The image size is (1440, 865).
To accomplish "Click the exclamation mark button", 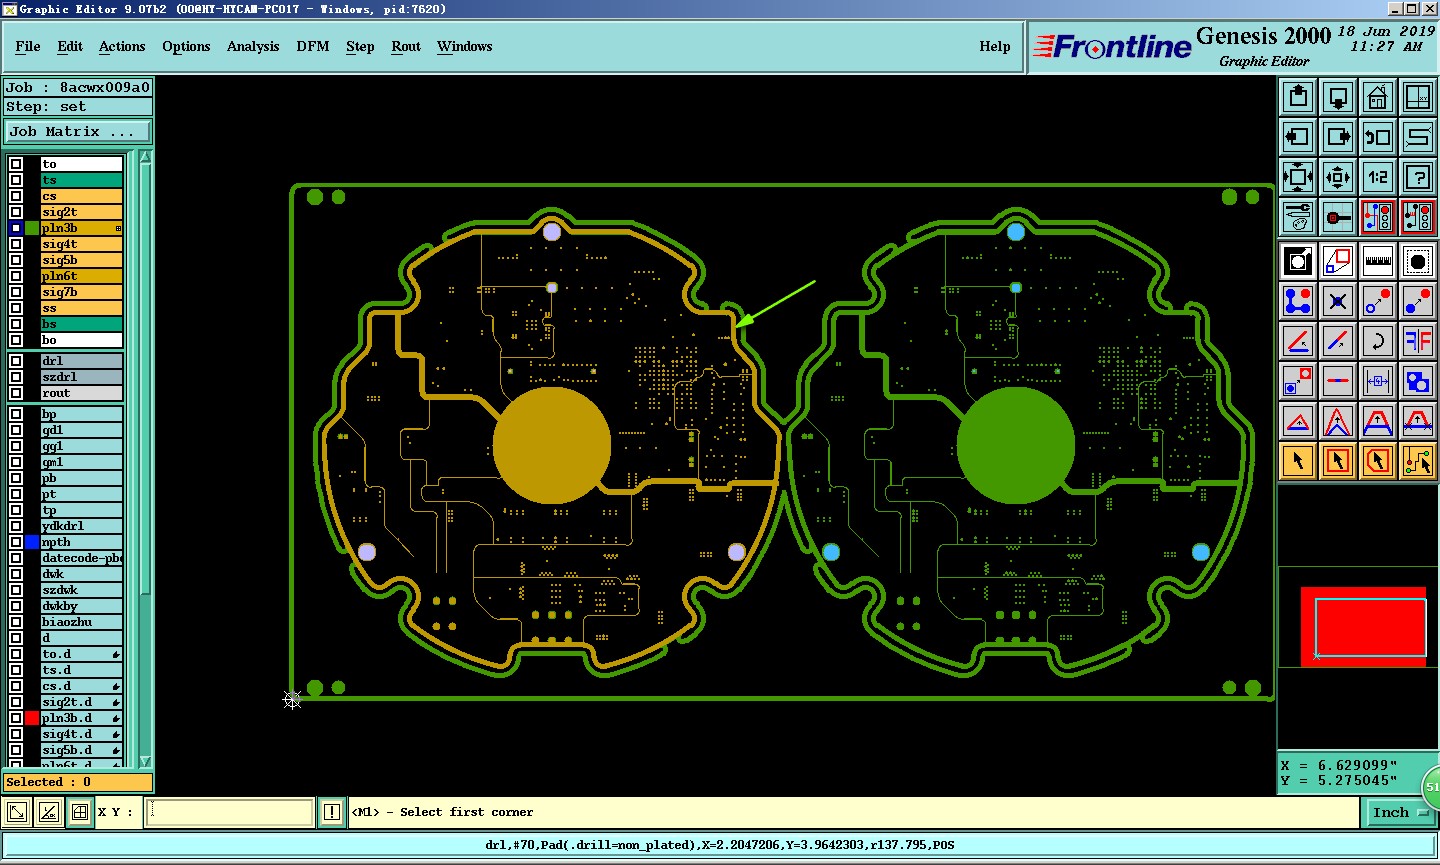I will (x=332, y=812).
